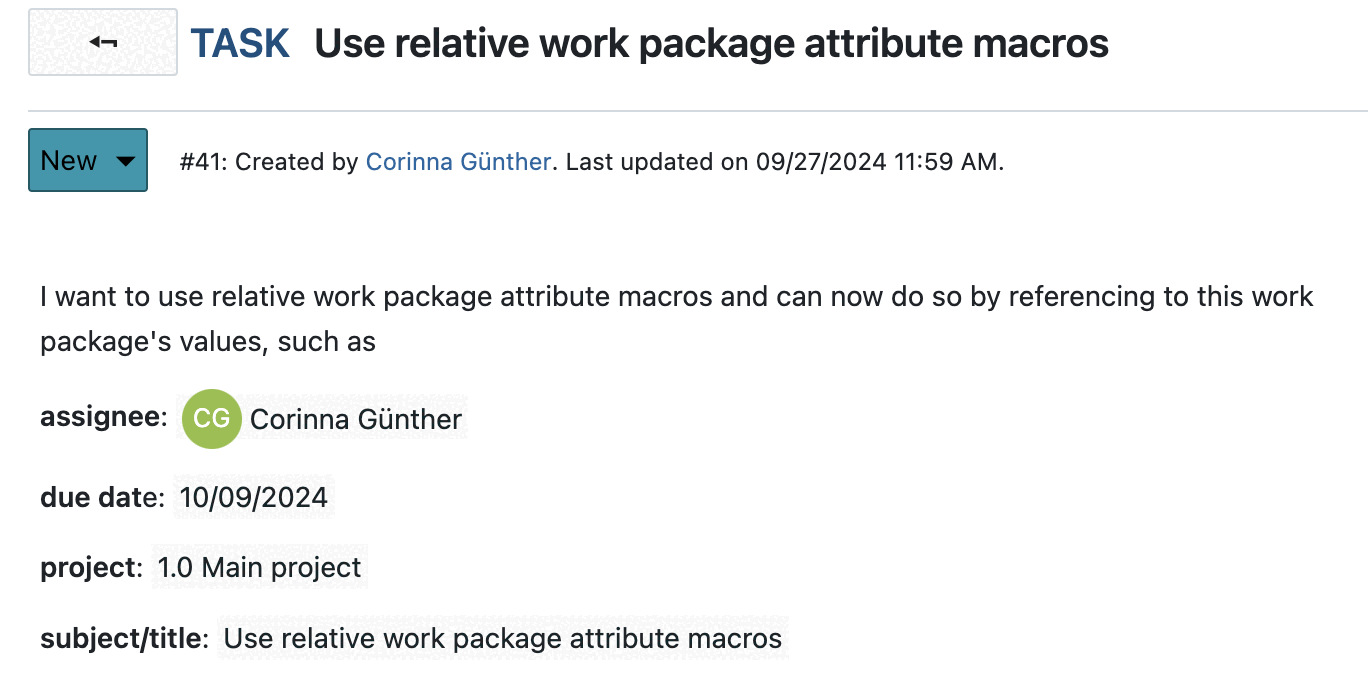1368x694 pixels.
Task: Select the green assignee avatar badge
Action: [x=210, y=419]
